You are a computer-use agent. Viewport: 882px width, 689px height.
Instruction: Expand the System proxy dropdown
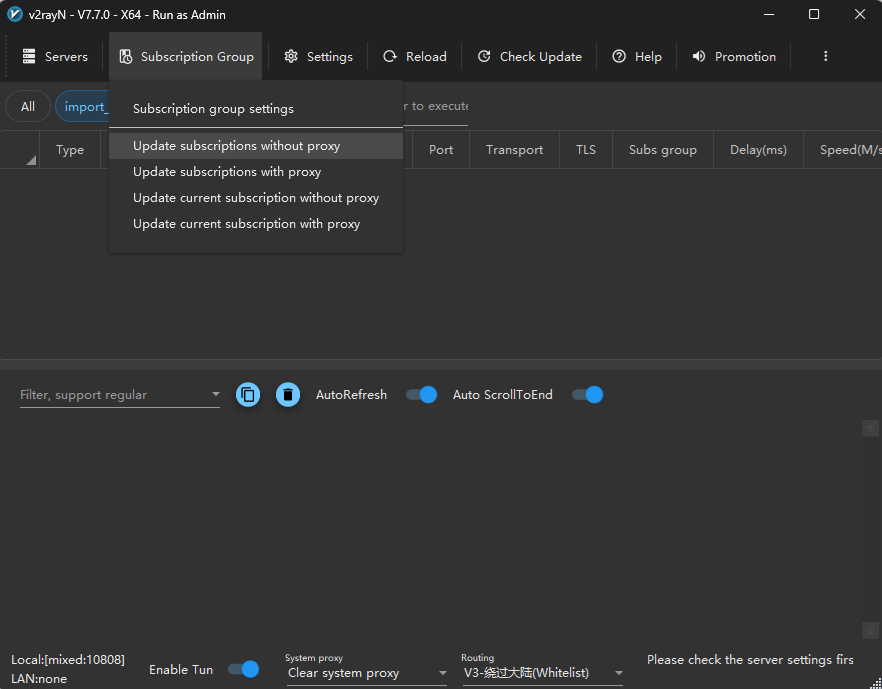[442, 674]
